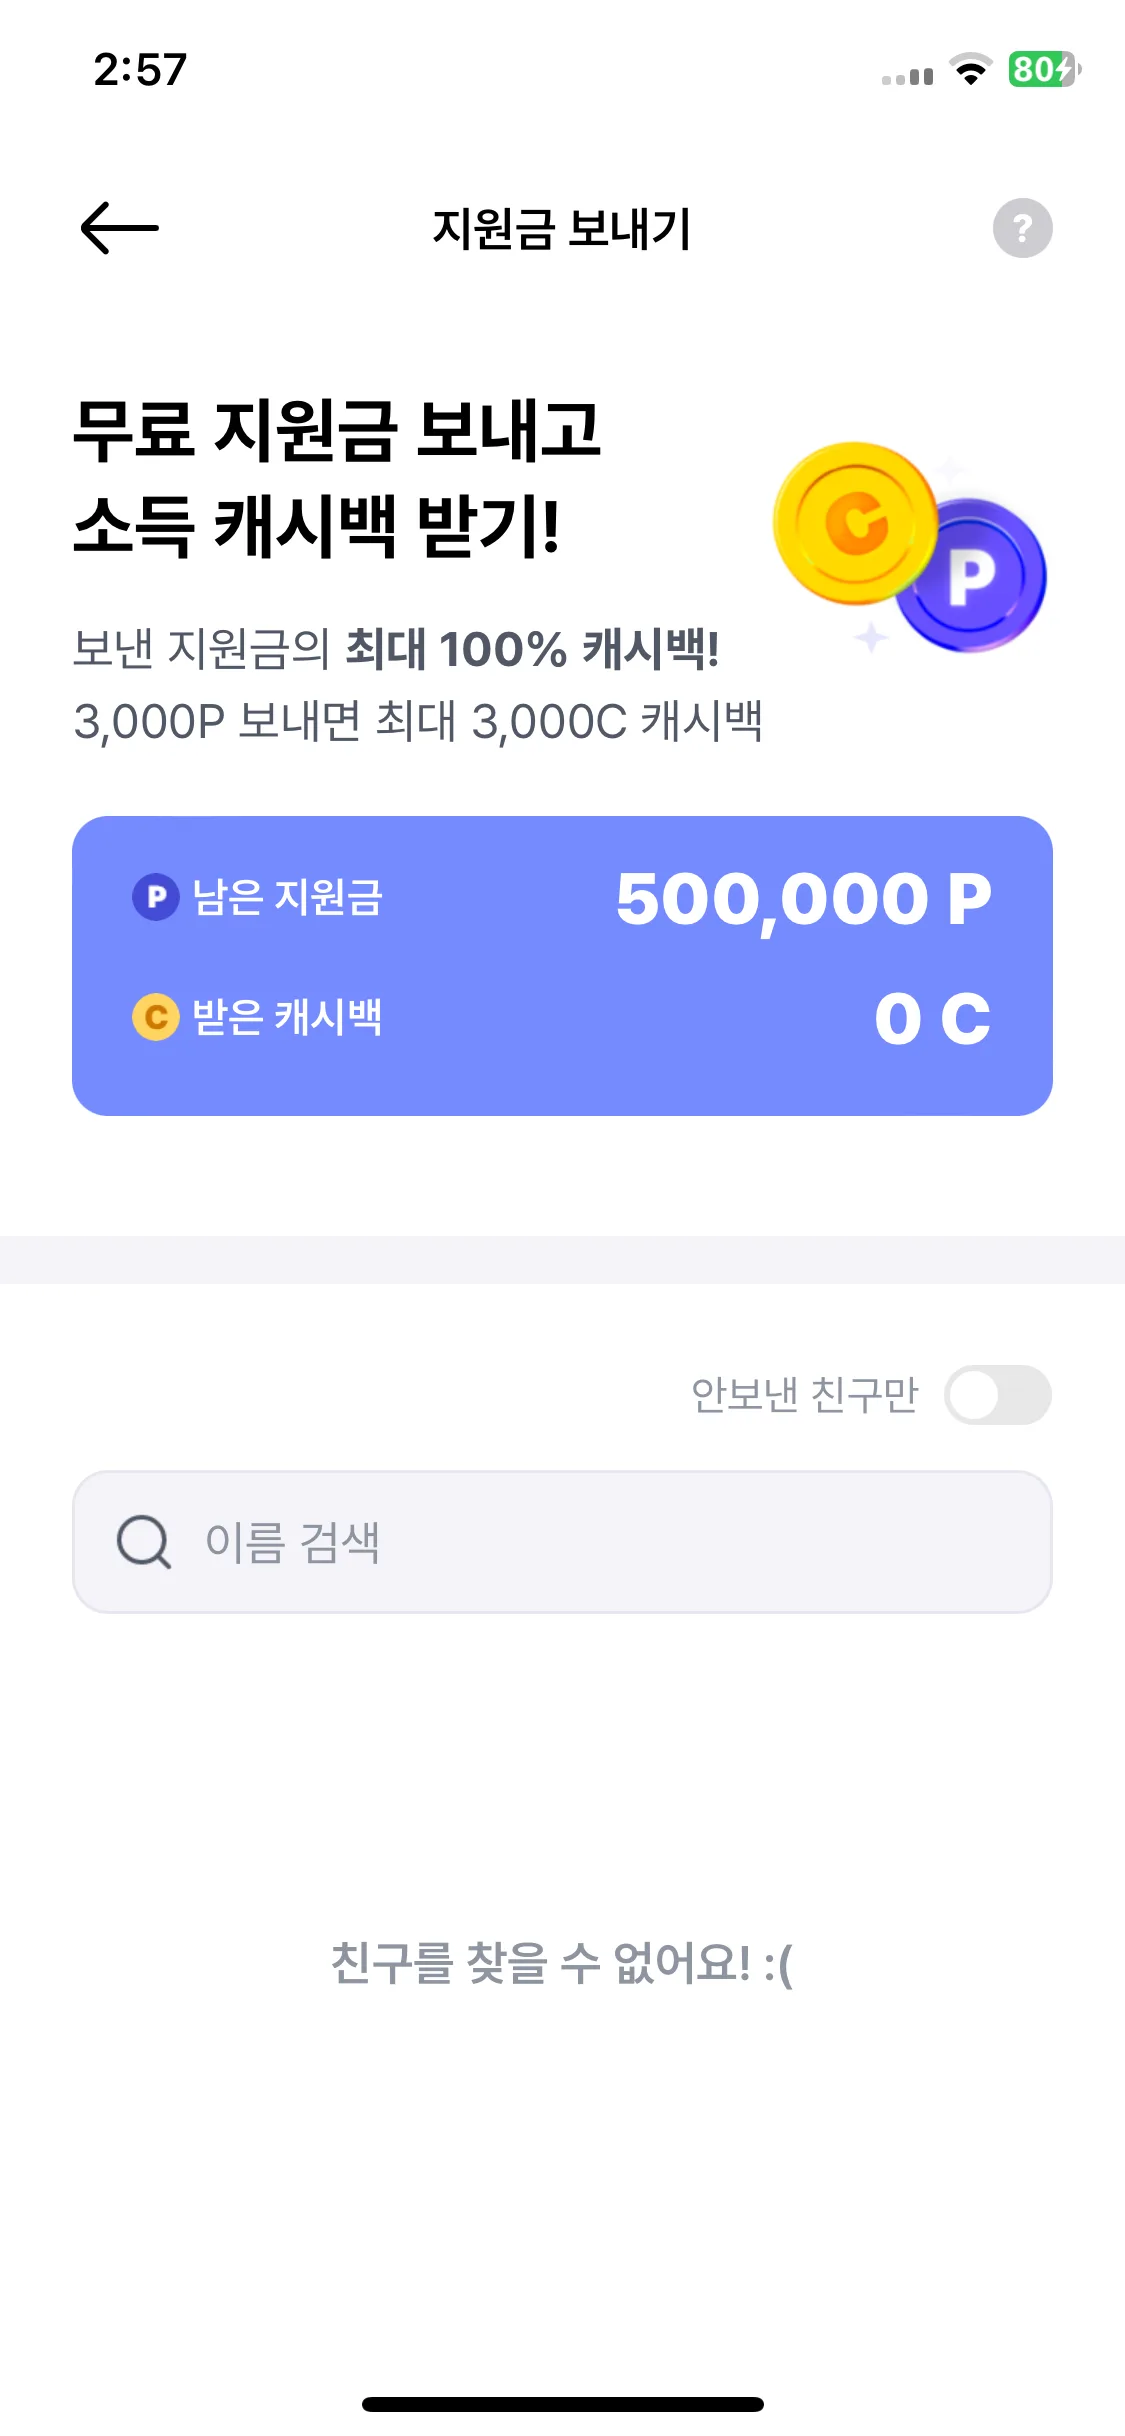The image size is (1125, 2436).
Task: Tap the small P icon beside 남은 지원금
Action: coord(156,897)
